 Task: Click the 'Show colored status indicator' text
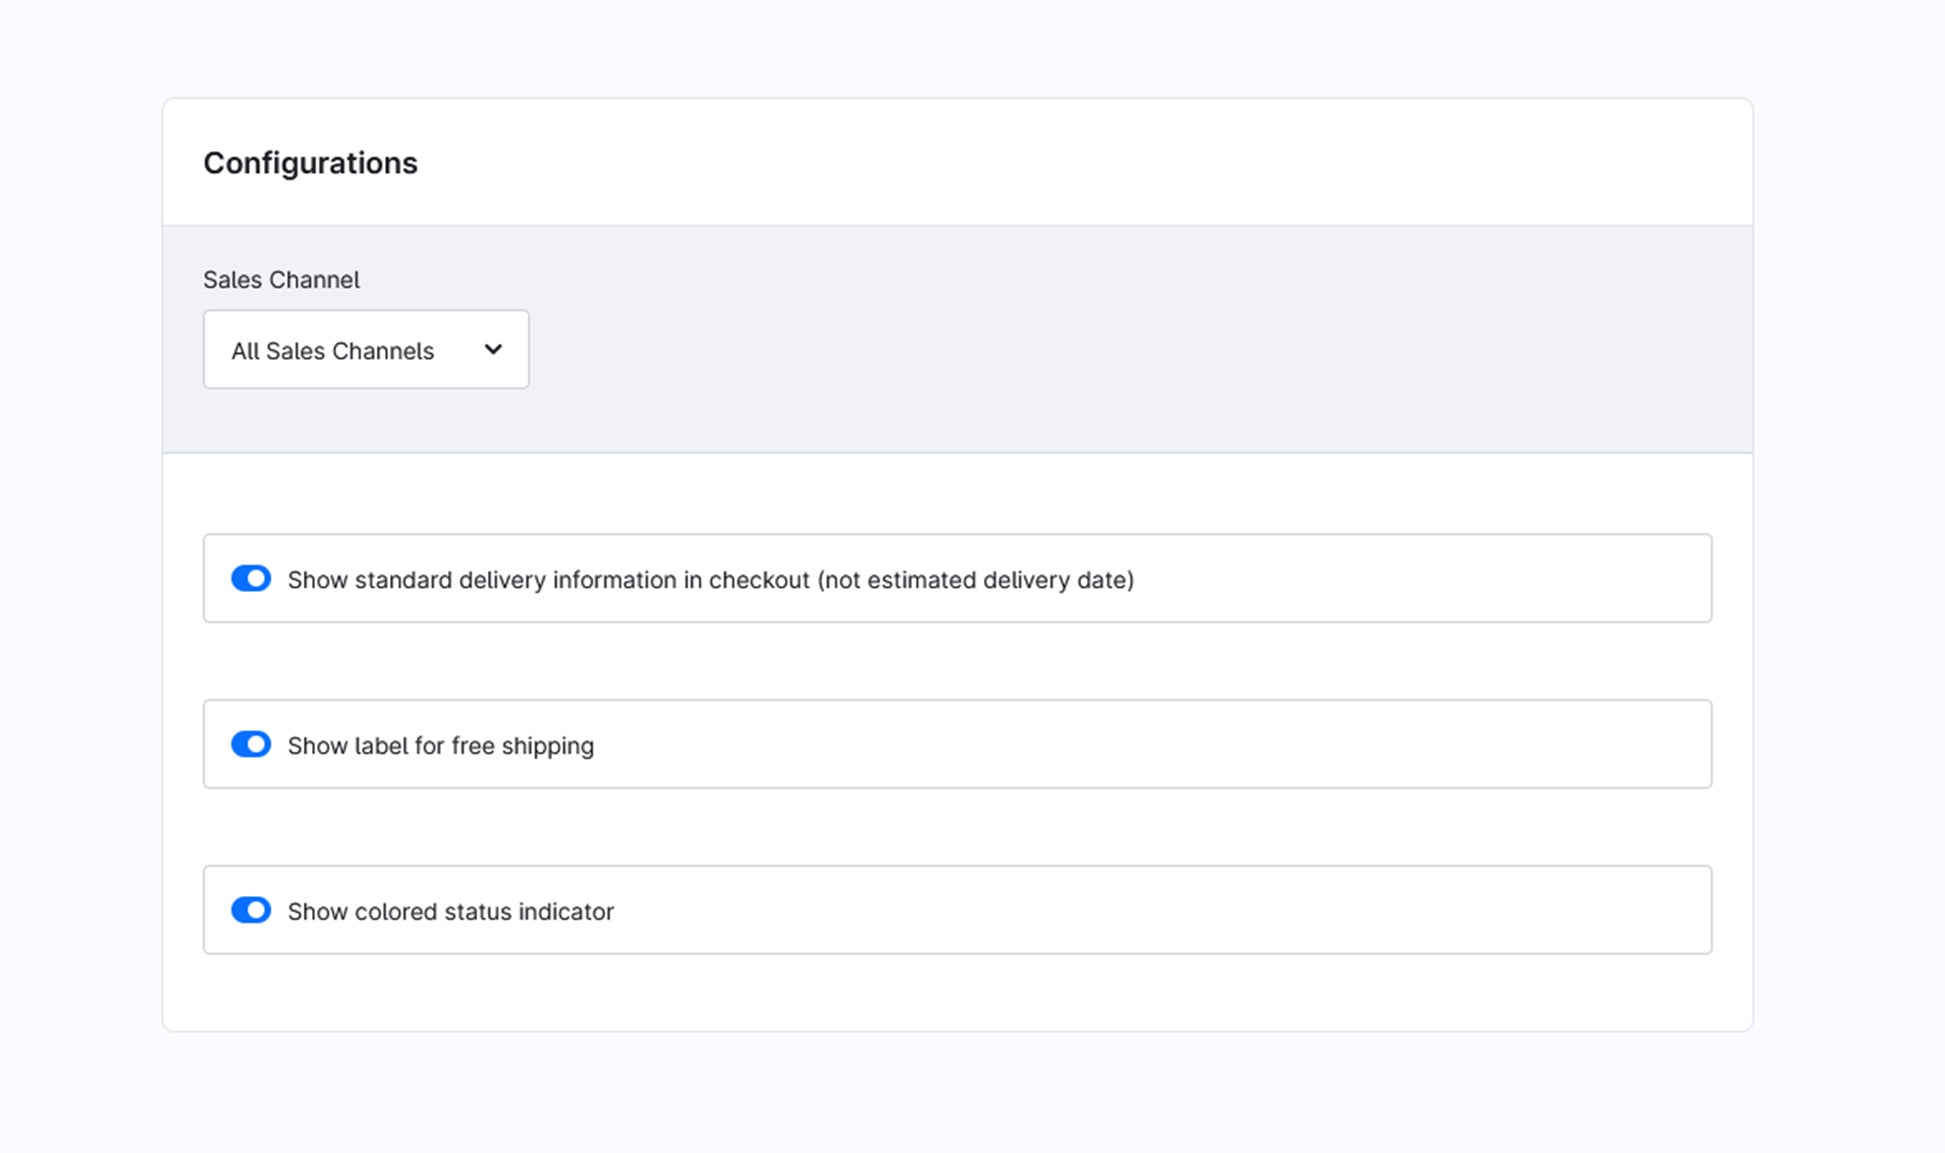(x=451, y=912)
